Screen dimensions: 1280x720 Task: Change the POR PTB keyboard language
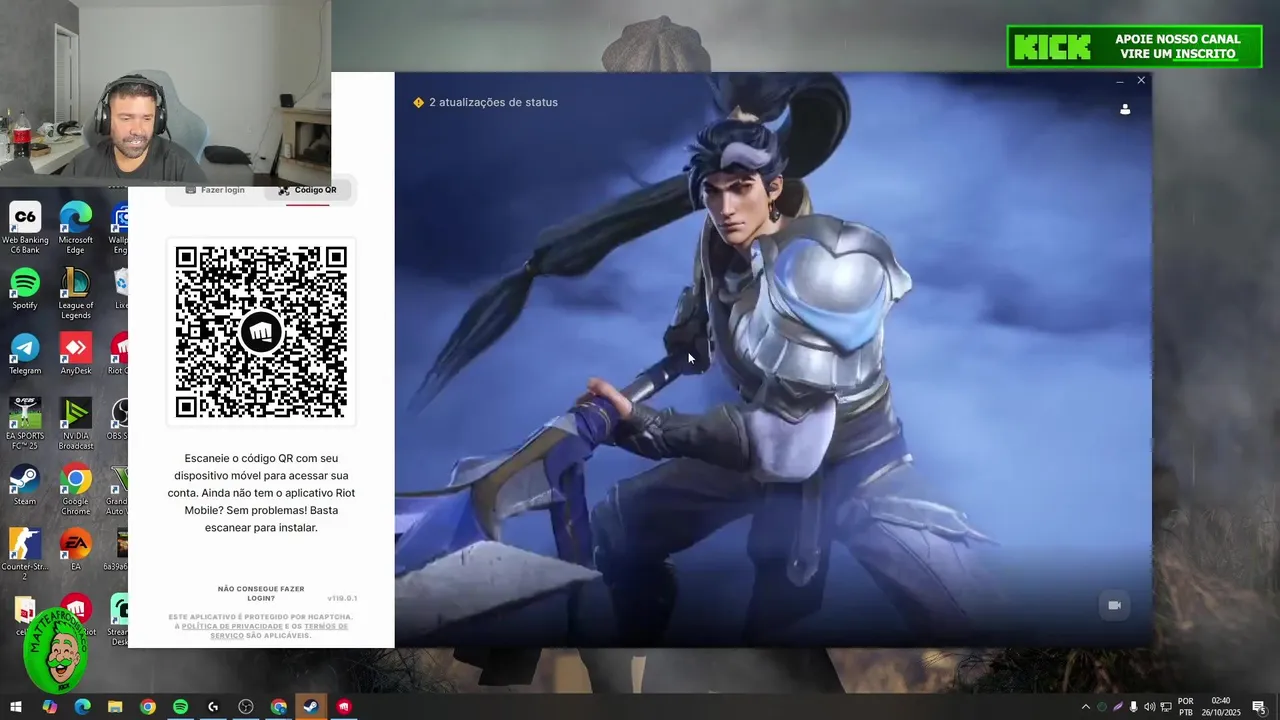(1186, 707)
